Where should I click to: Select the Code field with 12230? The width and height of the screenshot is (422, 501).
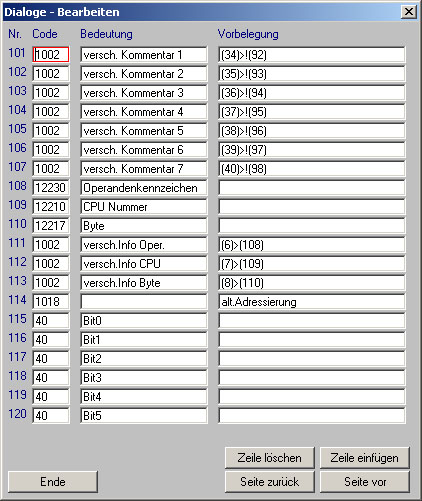pos(51,187)
